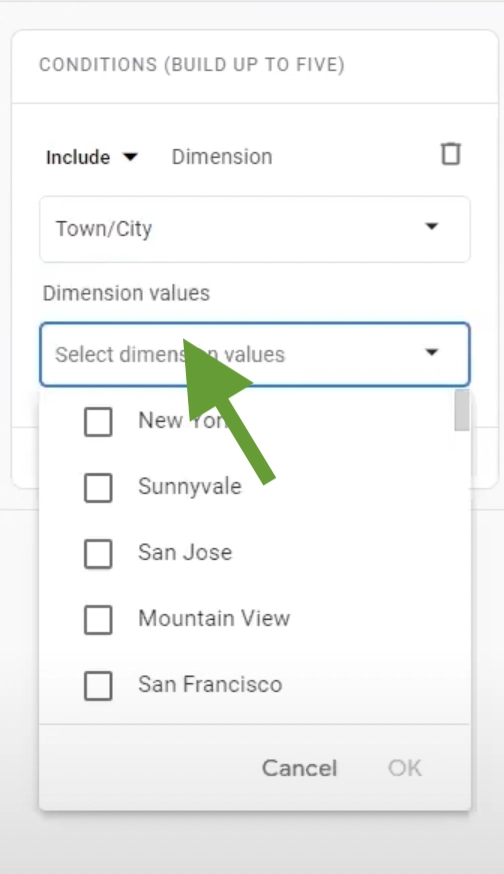The image size is (504, 874).
Task: Click the Conditions (Build up to five) header
Action: tap(192, 65)
